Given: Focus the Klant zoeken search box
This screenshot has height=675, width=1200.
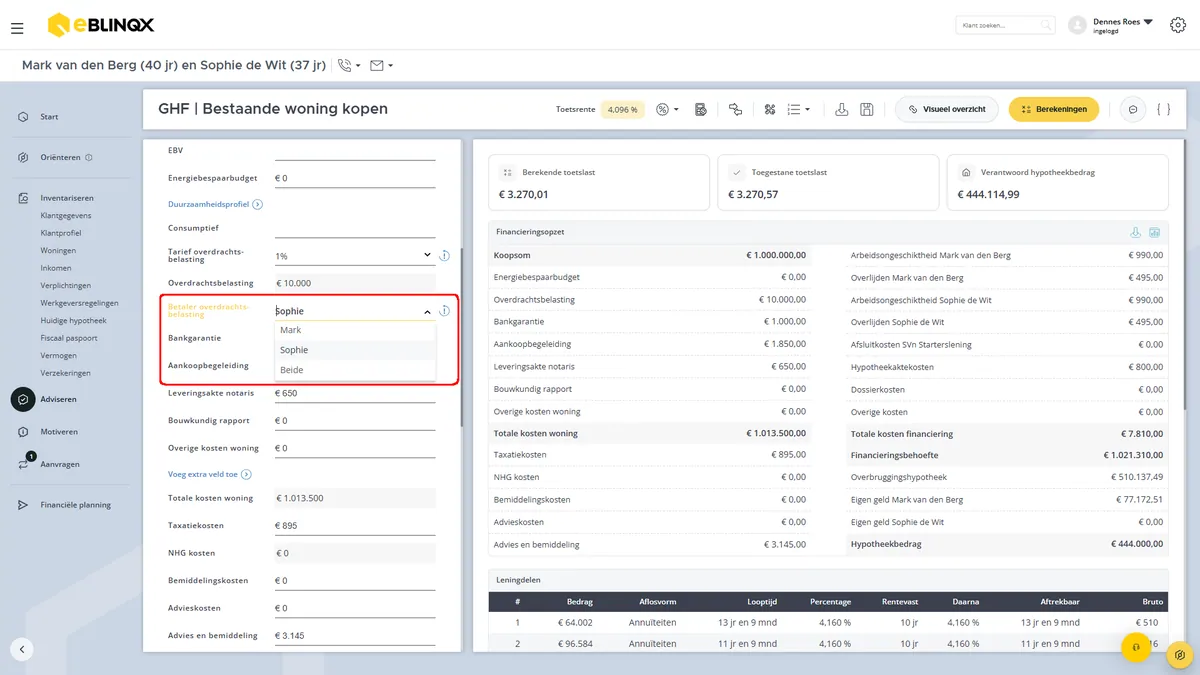Looking at the screenshot, I should click(1005, 25).
